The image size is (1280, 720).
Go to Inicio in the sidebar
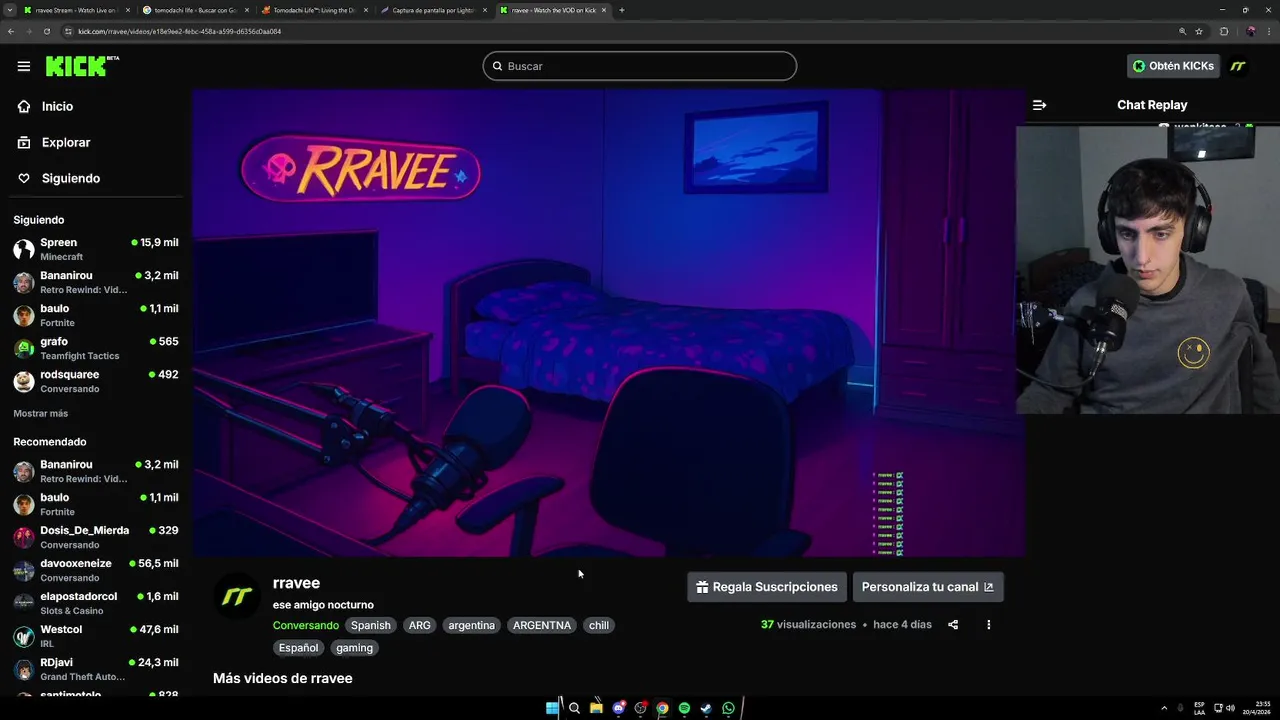coord(57,106)
